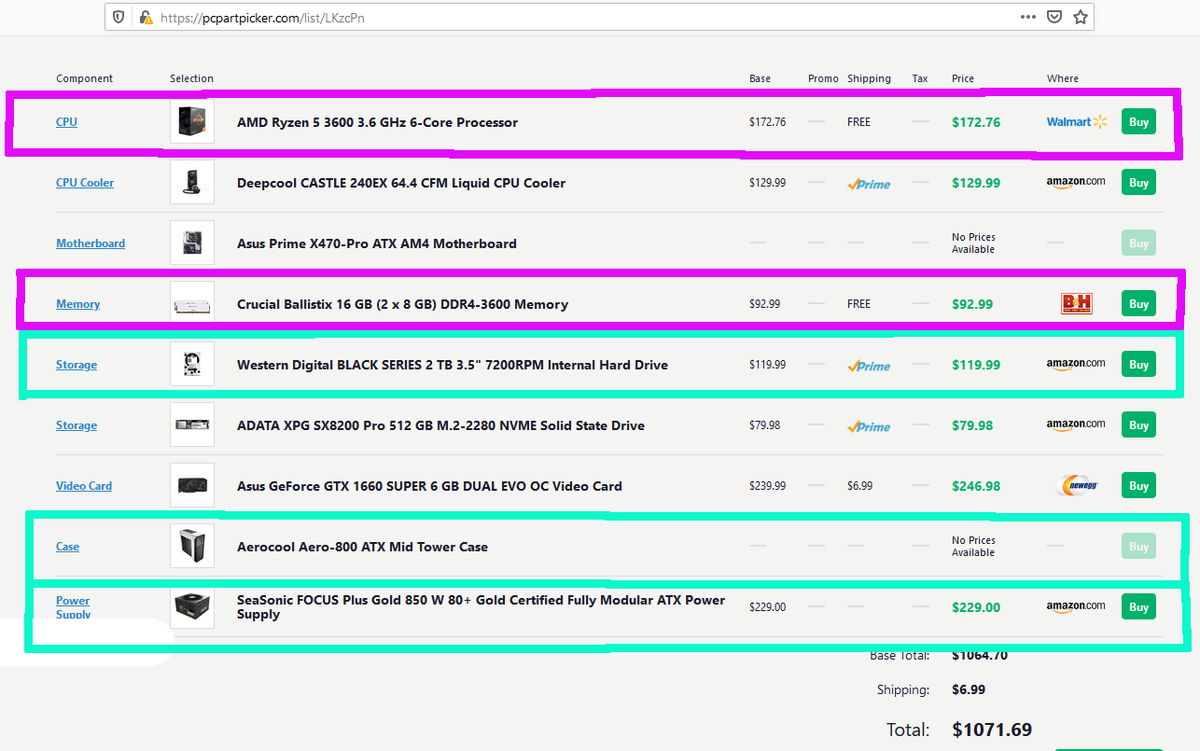Click the Newegg merchant logo
This screenshot has width=1200, height=751.
pos(1076,486)
